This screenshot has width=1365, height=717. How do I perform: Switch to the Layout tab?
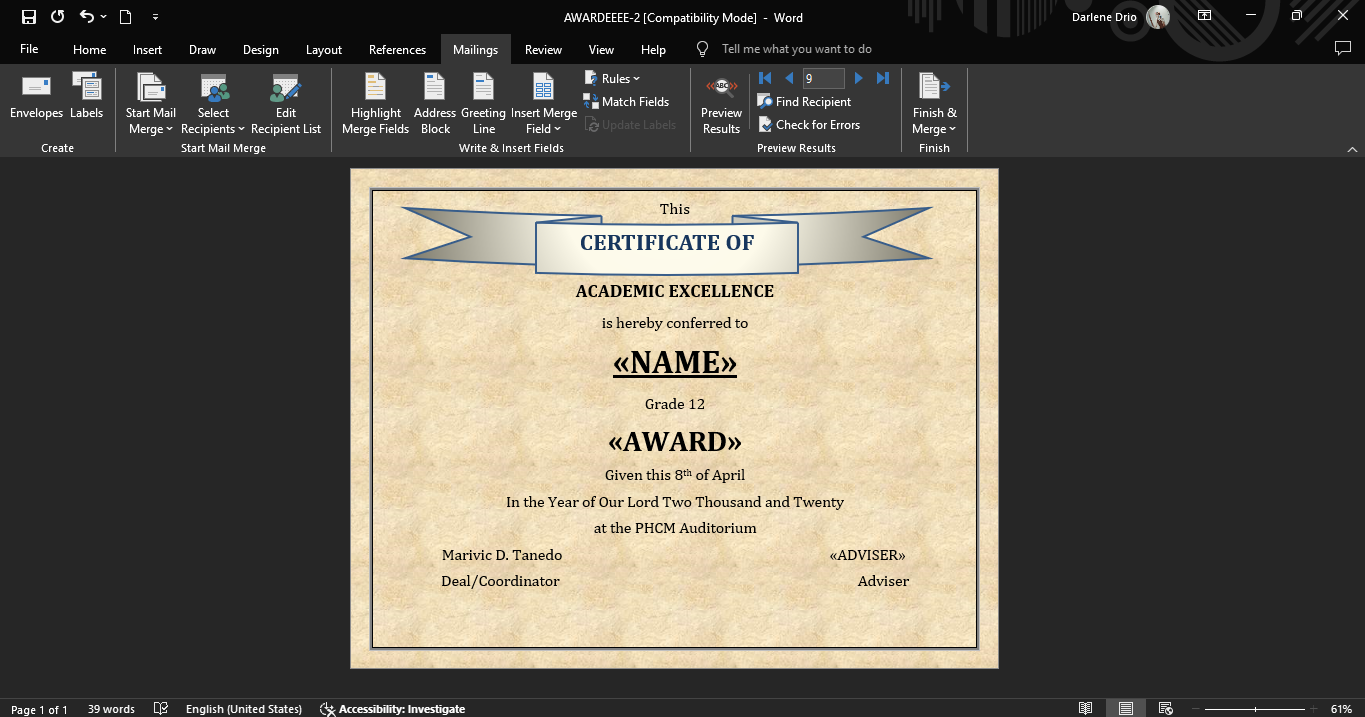pyautogui.click(x=324, y=50)
